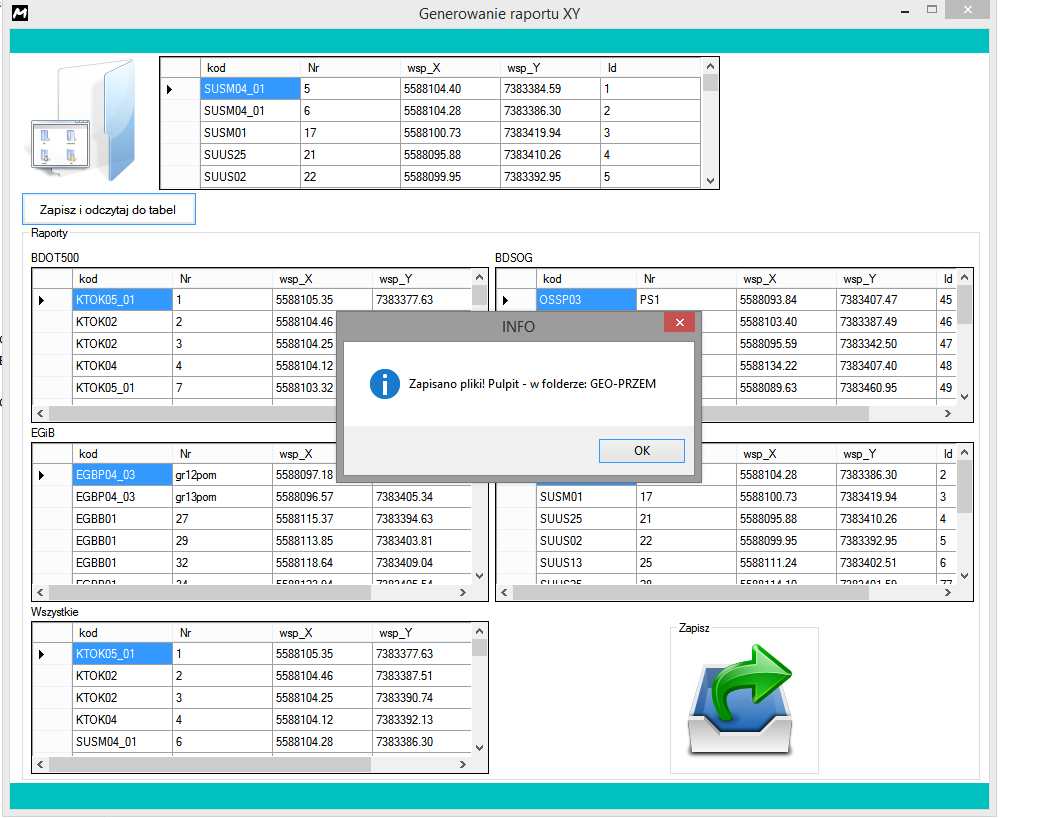Click the top grid's scroll down arrow
1040x818 pixels.
(x=710, y=180)
